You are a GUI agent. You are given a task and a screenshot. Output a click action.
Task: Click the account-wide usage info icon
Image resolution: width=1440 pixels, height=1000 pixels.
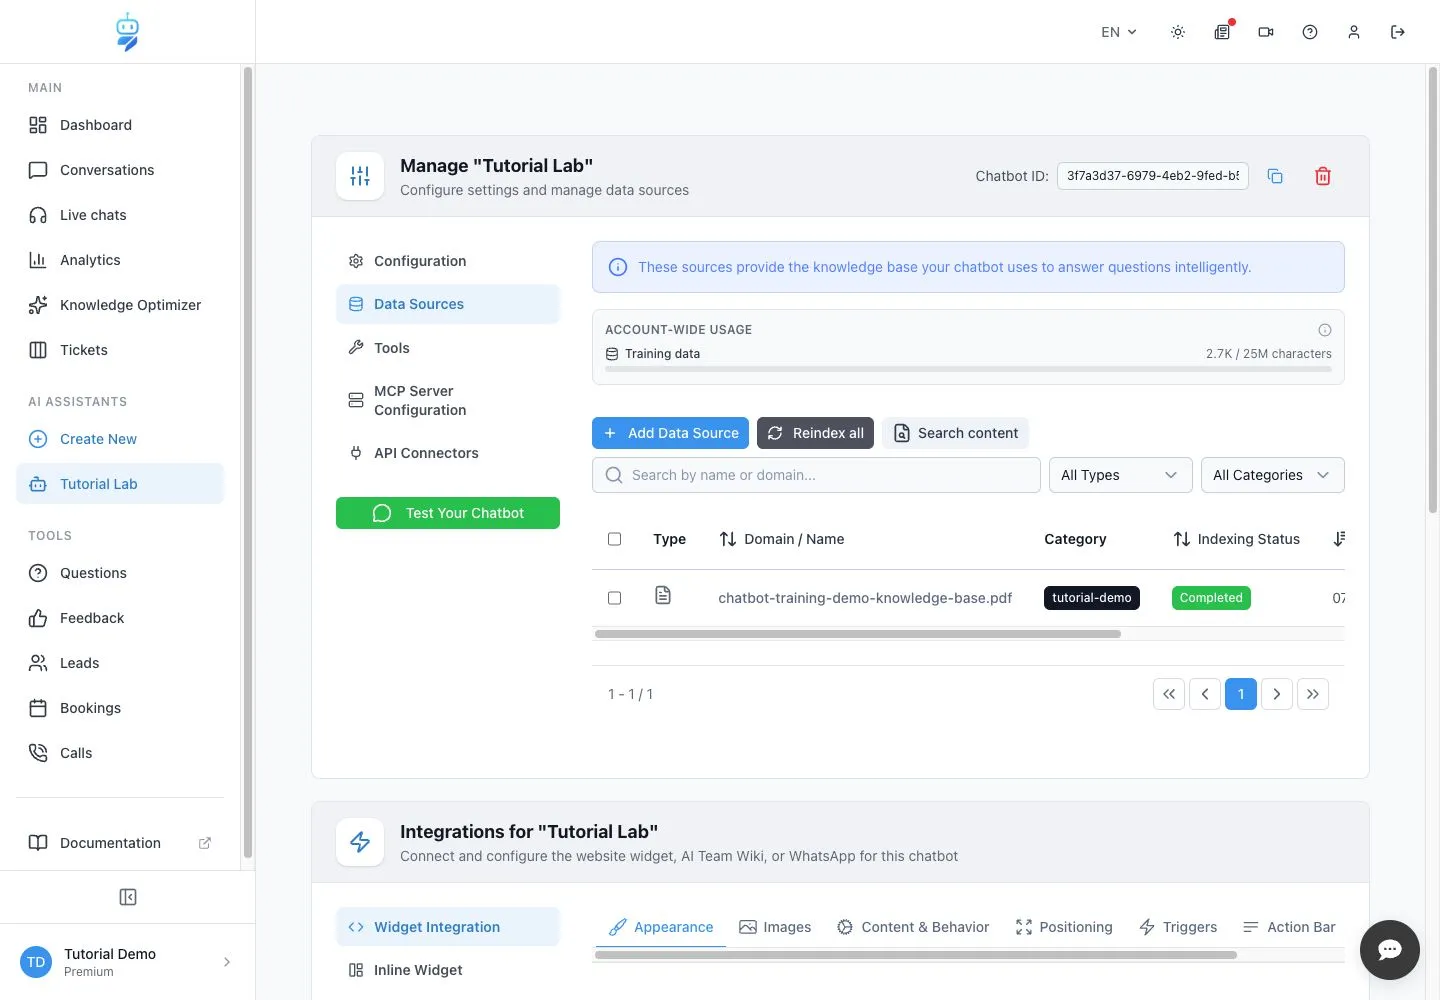[x=1325, y=330]
